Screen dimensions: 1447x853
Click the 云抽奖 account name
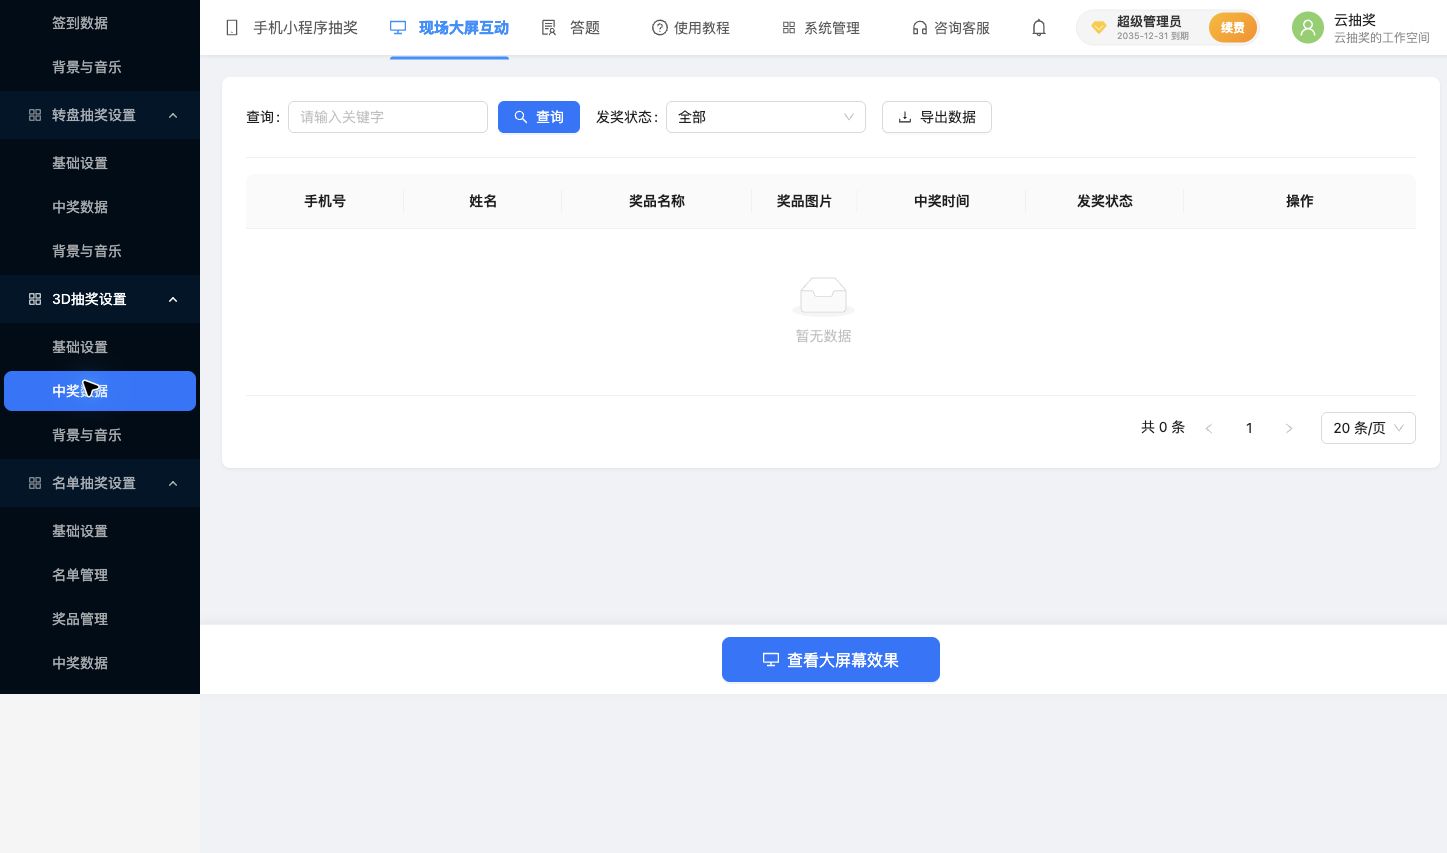1355,20
